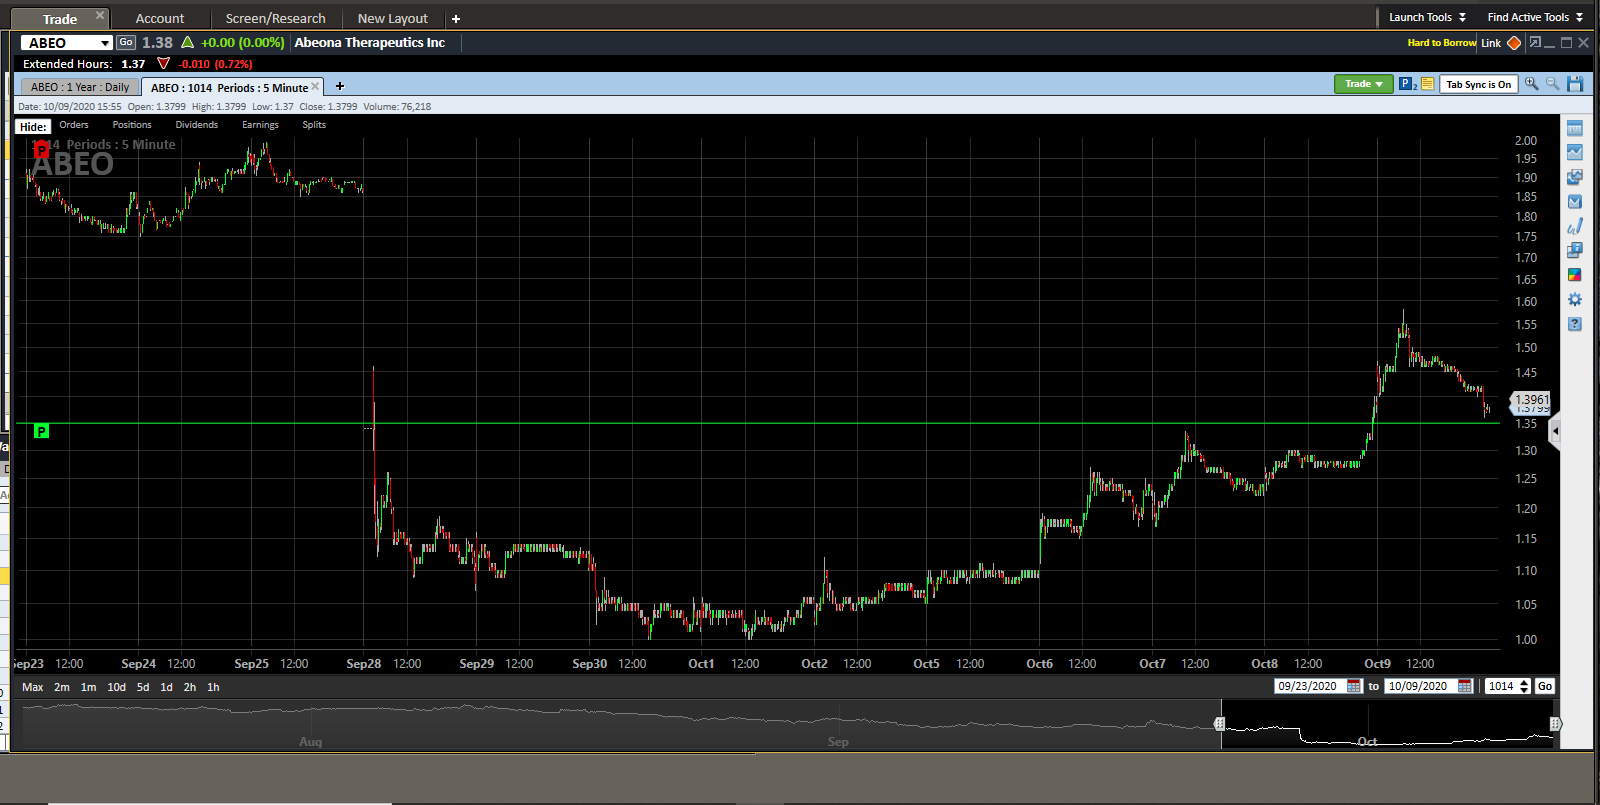Viewport: 1600px width, 805px height.
Task: Click Go next to the periods field
Action: tap(1545, 686)
